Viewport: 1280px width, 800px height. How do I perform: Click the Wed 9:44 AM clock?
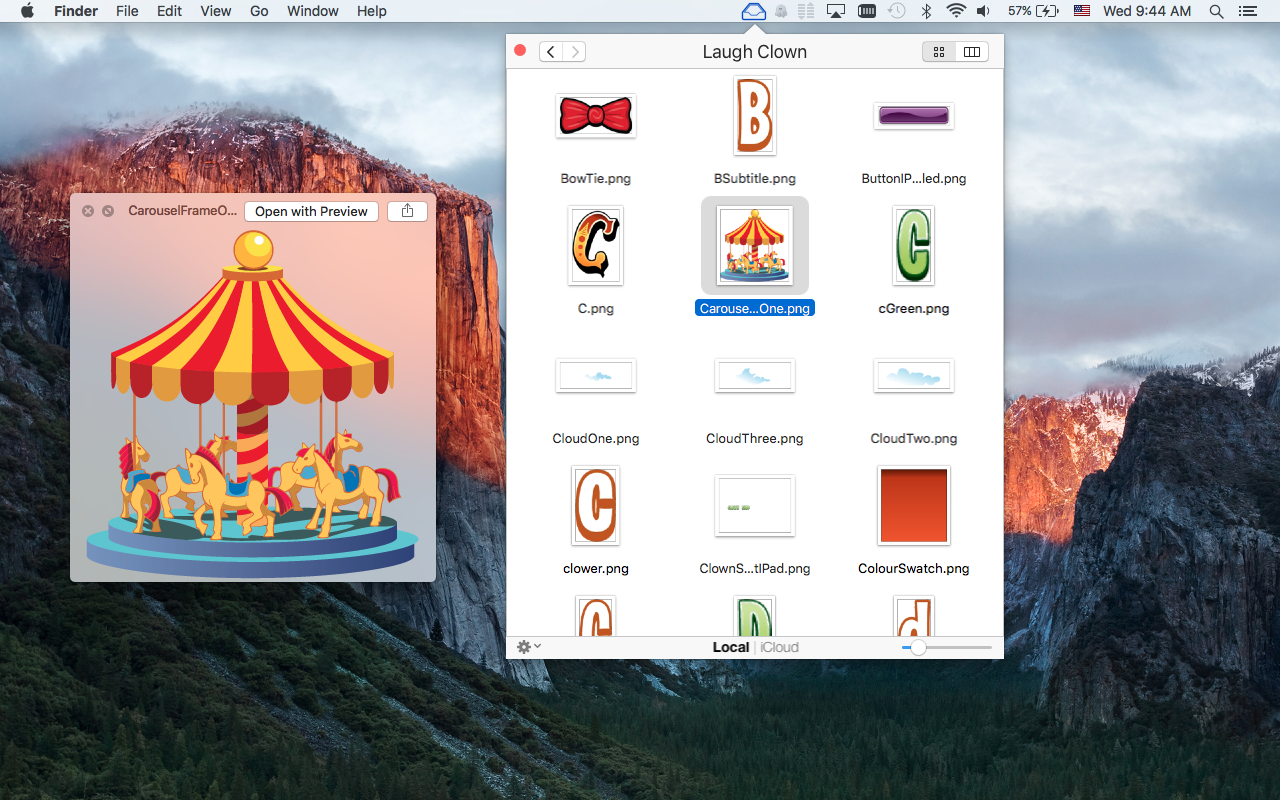(x=1147, y=11)
